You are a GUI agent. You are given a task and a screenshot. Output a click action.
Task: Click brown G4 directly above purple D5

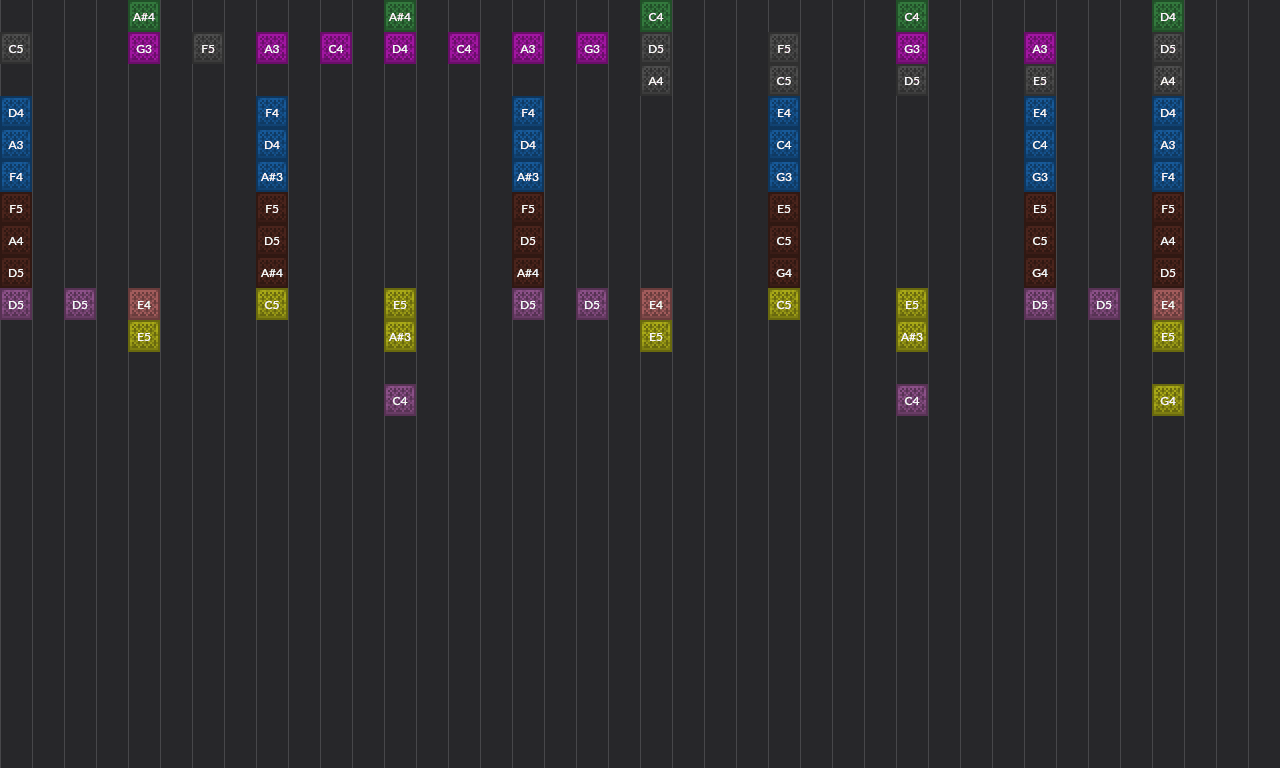pos(1040,272)
